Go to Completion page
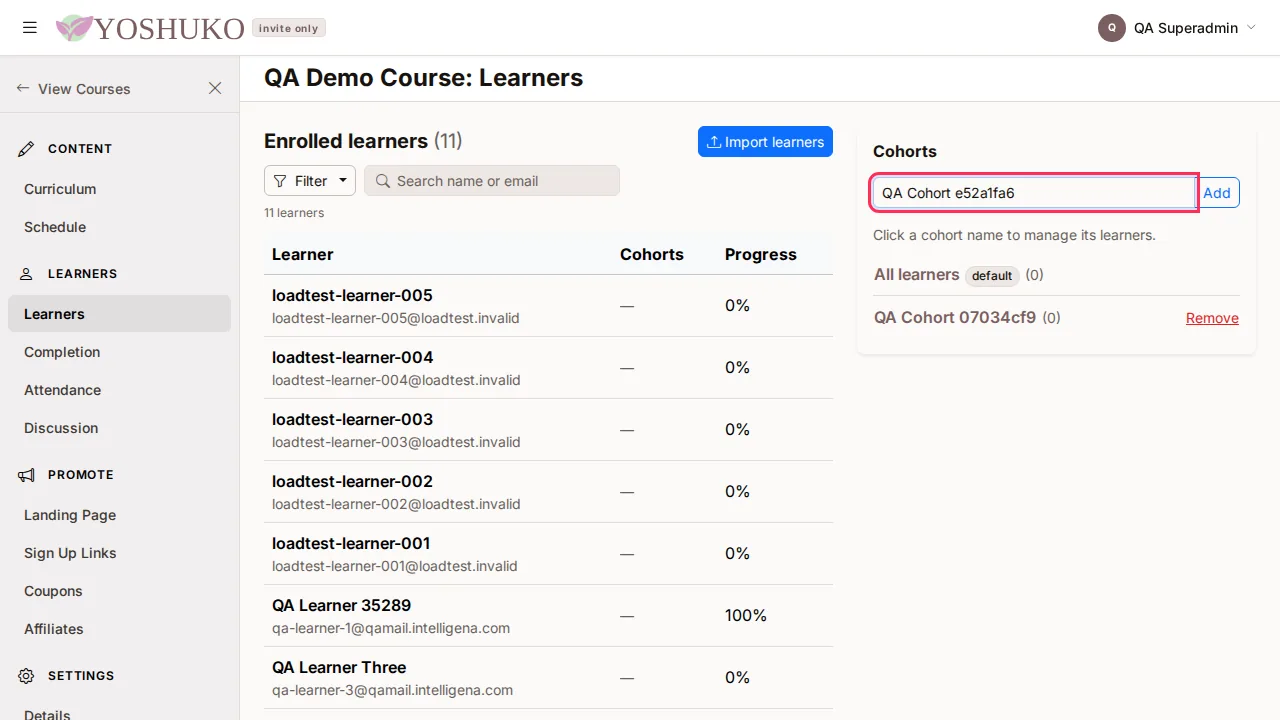This screenshot has width=1280, height=720. point(62,352)
